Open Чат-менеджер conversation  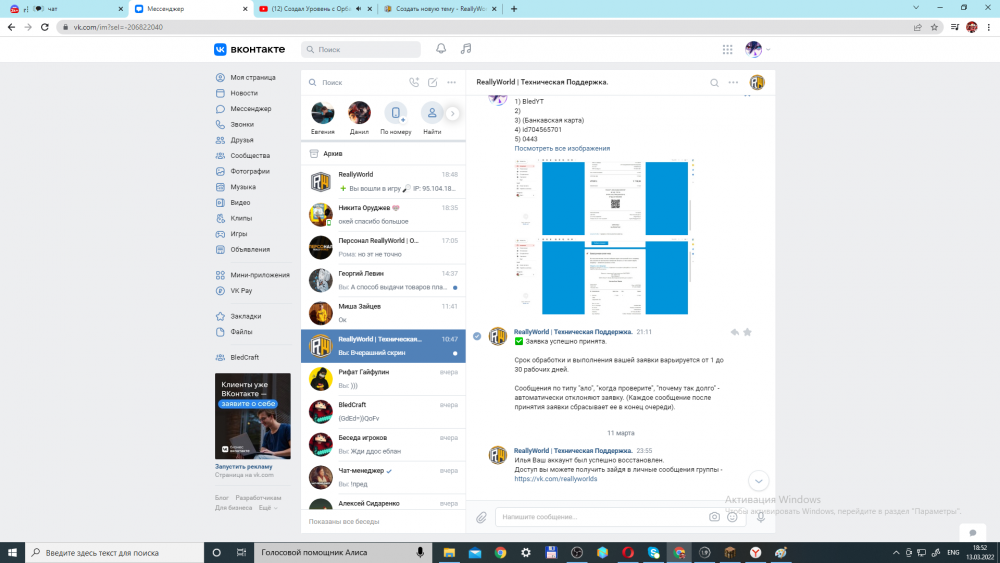pos(383,478)
